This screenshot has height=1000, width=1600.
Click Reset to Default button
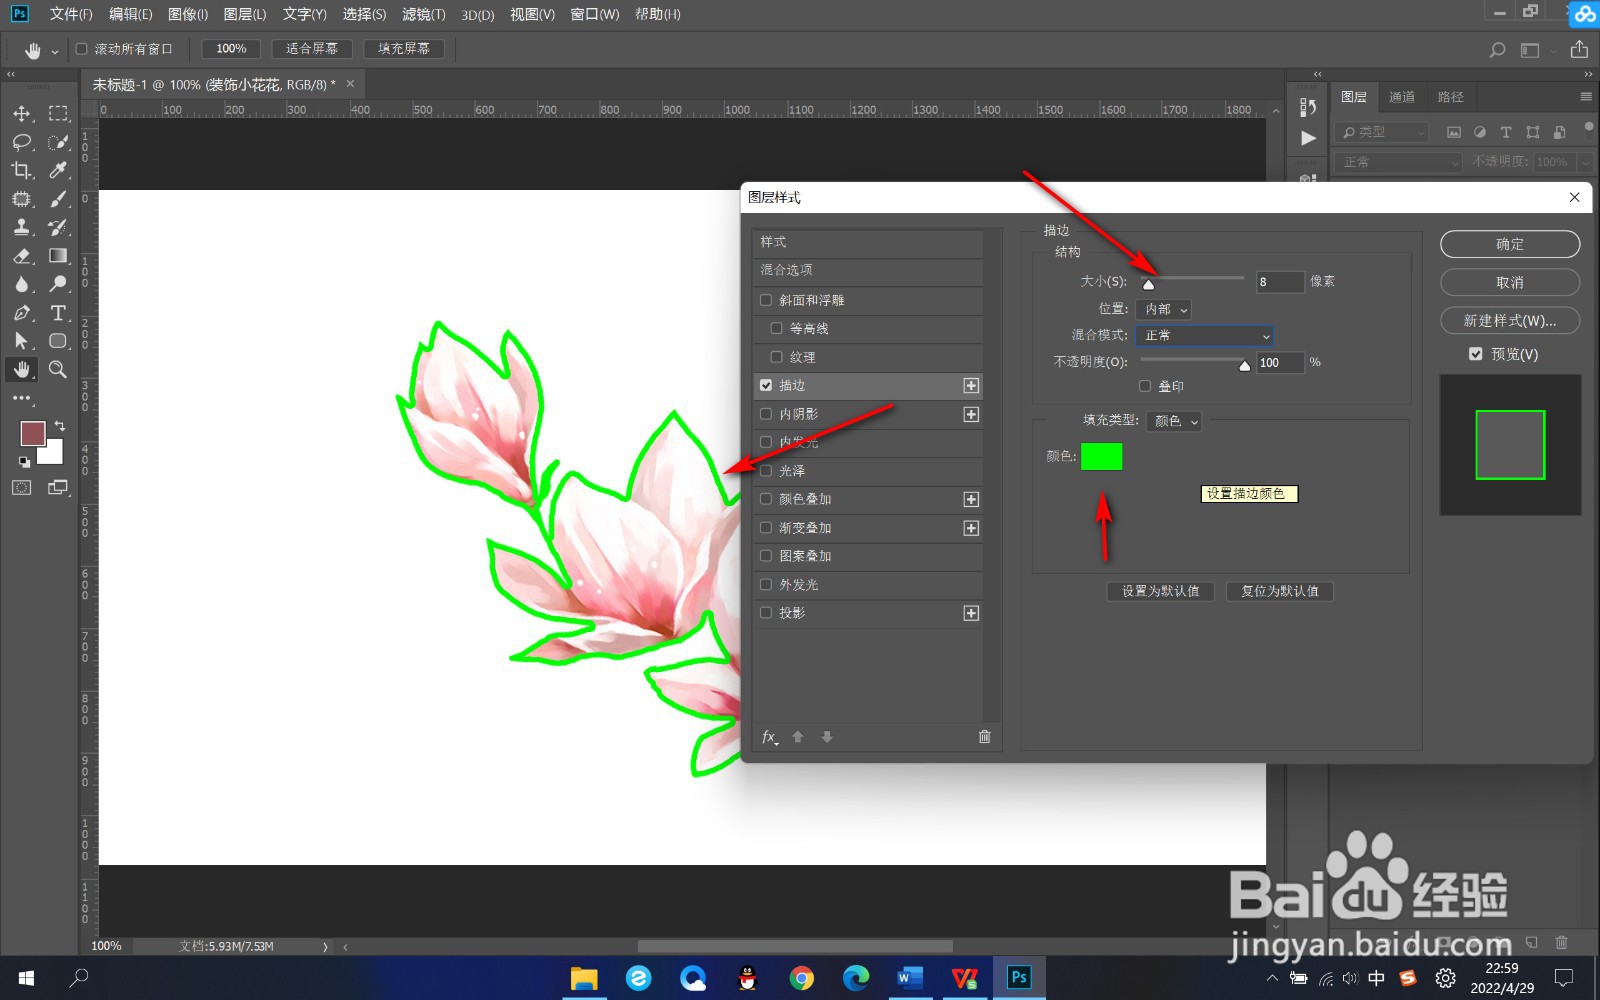[x=1280, y=591]
